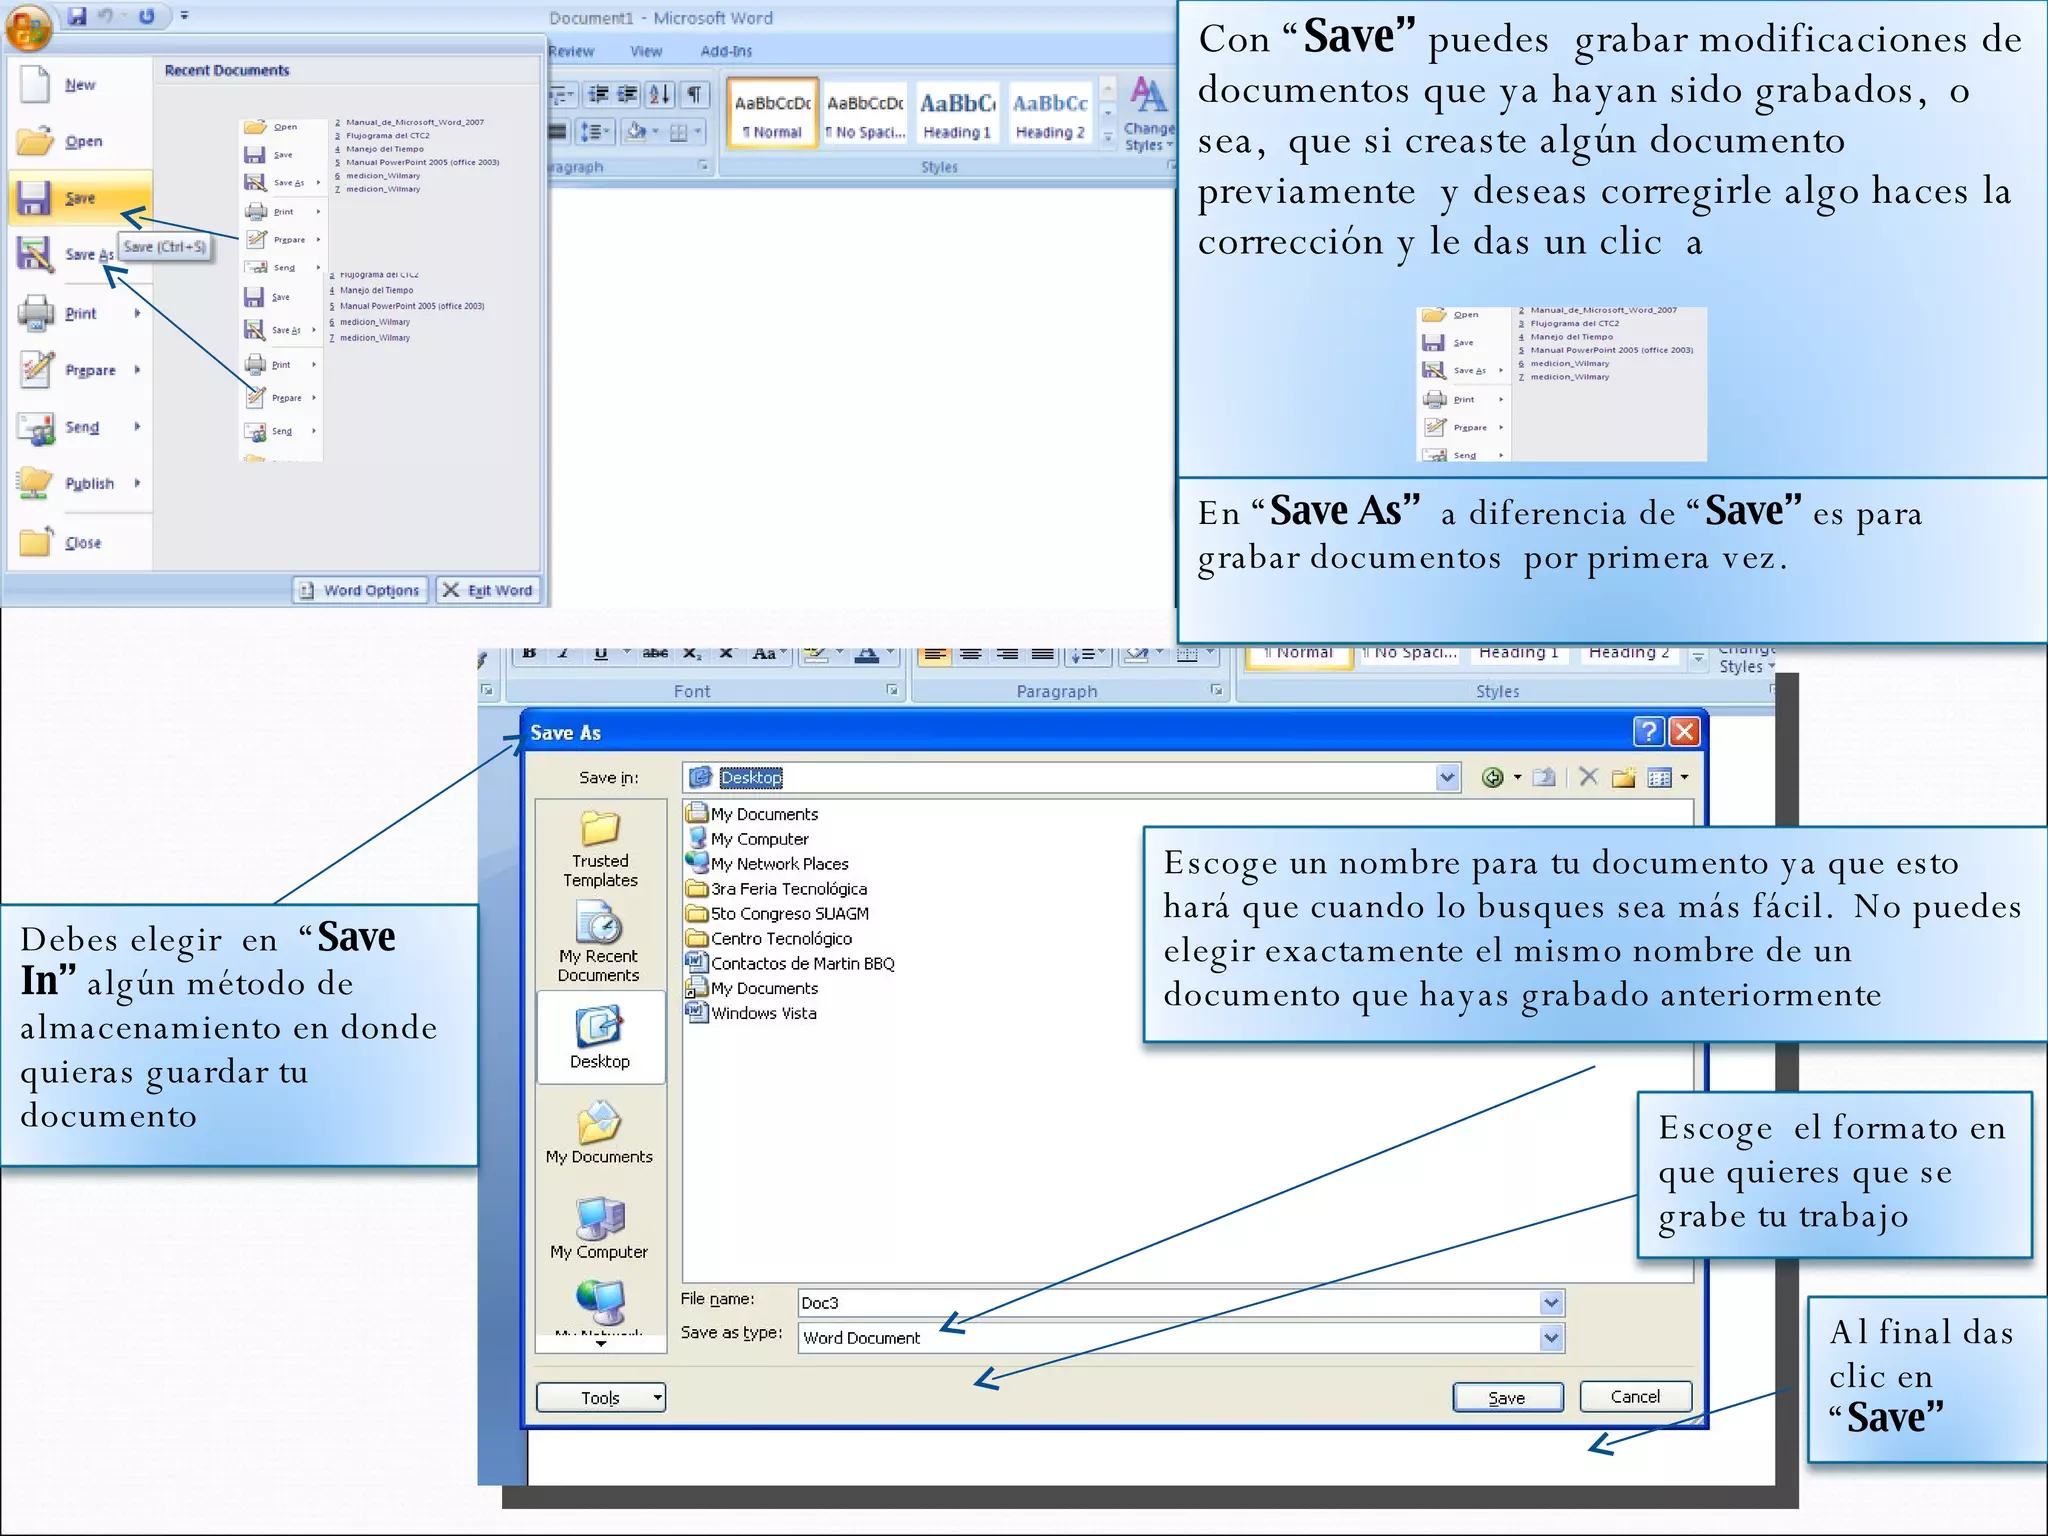Screen dimensions: 2048x1536
Task: Click the Create New Folder icon in the Save As toolbar
Action: pyautogui.click(x=1623, y=778)
